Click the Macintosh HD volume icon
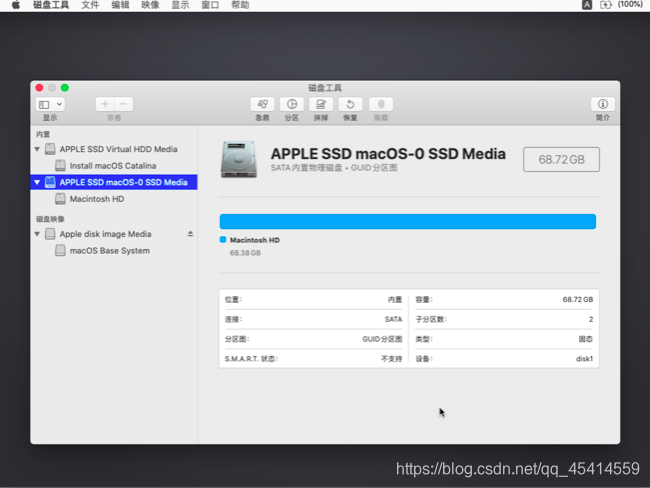The width and height of the screenshot is (650, 488). pos(60,199)
